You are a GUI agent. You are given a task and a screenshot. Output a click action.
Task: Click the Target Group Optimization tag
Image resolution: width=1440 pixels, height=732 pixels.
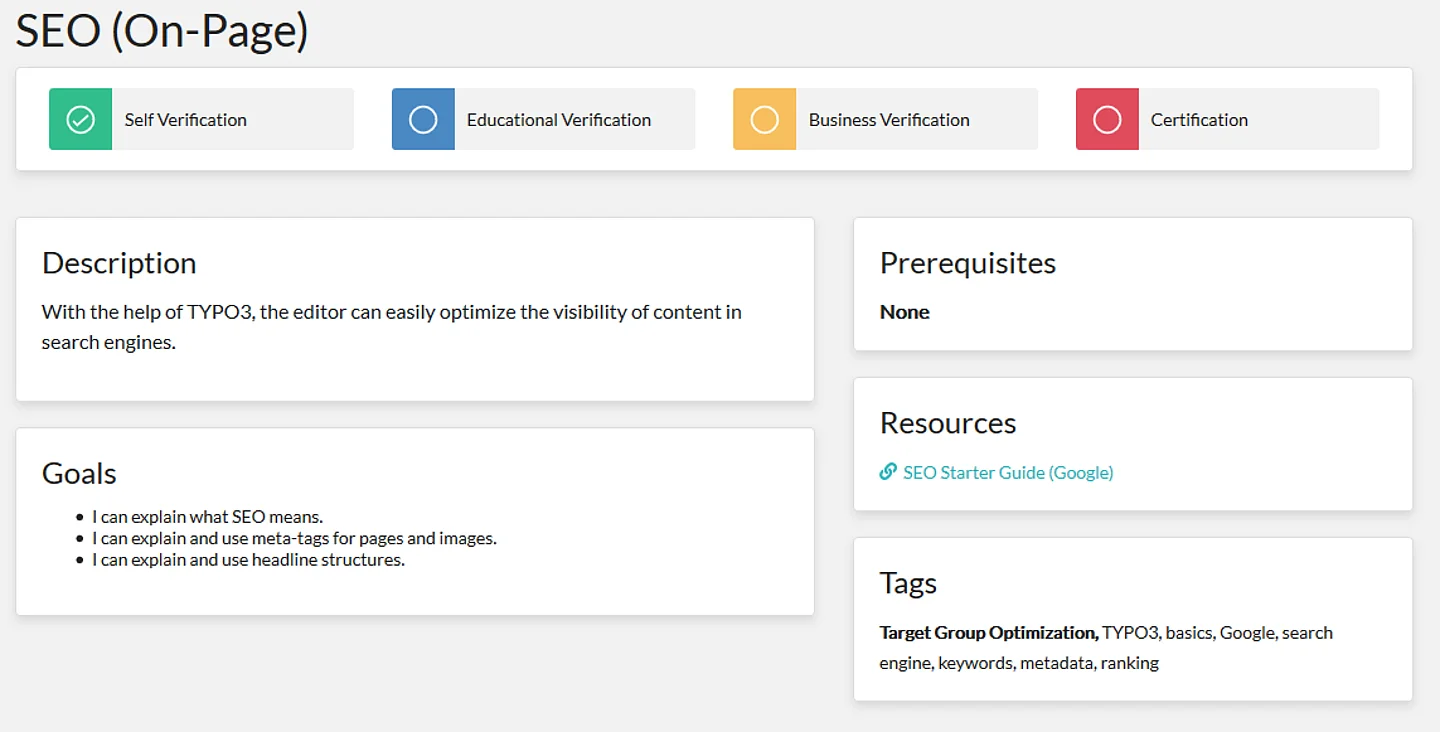[x=988, y=633]
